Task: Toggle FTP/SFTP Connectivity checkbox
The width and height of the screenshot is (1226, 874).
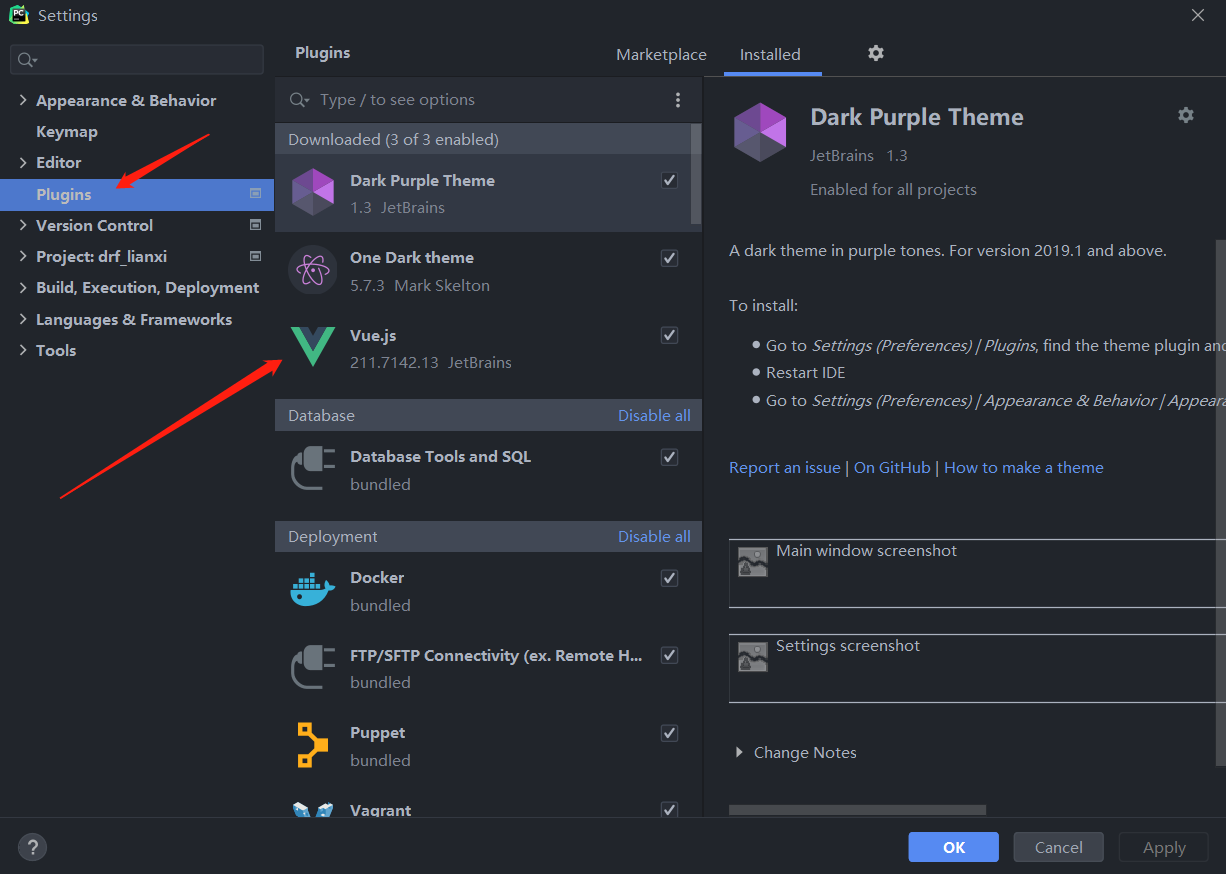Action: click(x=670, y=656)
